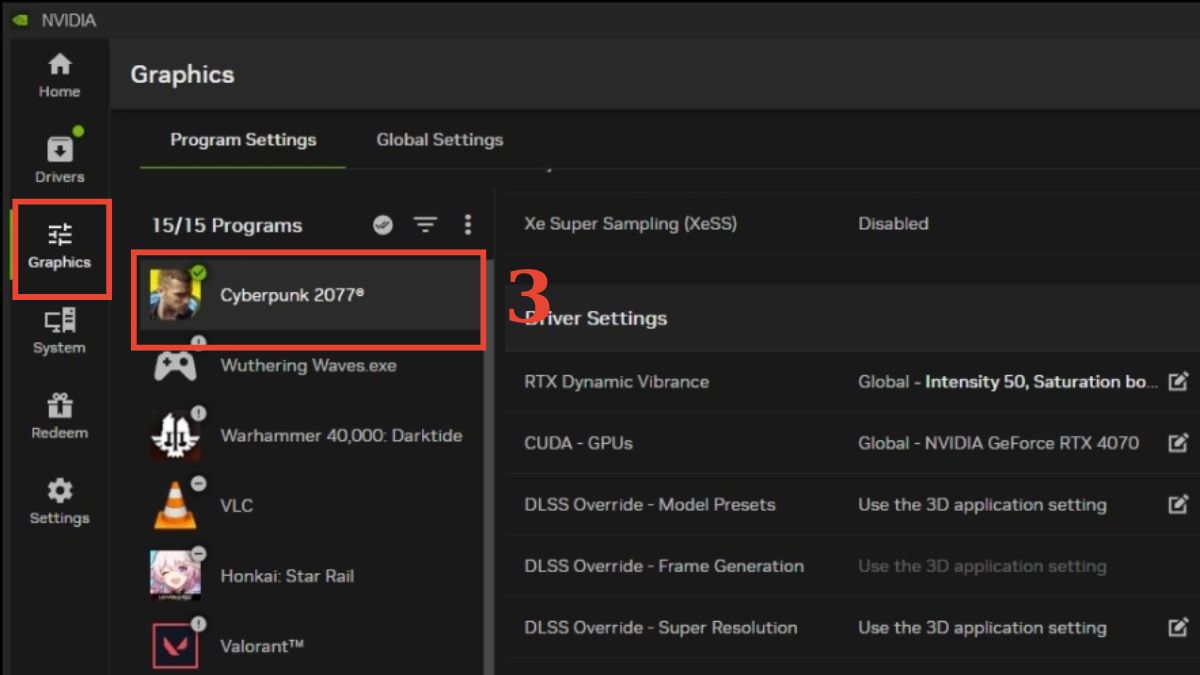Click the "DLSS Override - Model Presets" label
The height and width of the screenshot is (675, 1200).
point(650,504)
